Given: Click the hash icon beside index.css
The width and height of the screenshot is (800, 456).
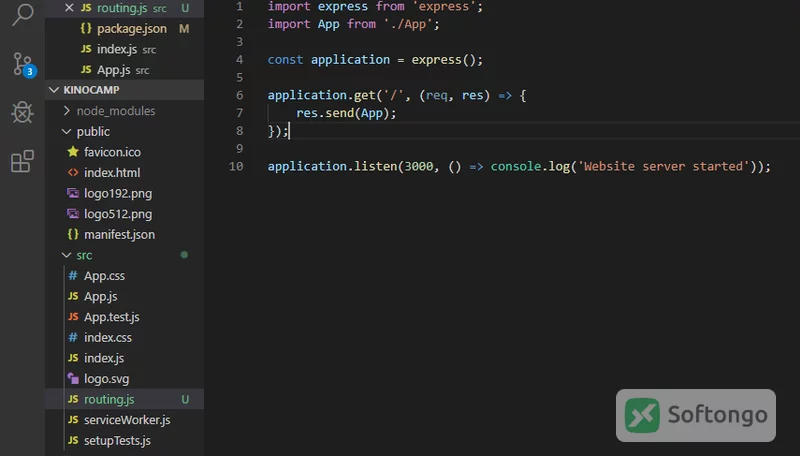Looking at the screenshot, I should tap(73, 337).
